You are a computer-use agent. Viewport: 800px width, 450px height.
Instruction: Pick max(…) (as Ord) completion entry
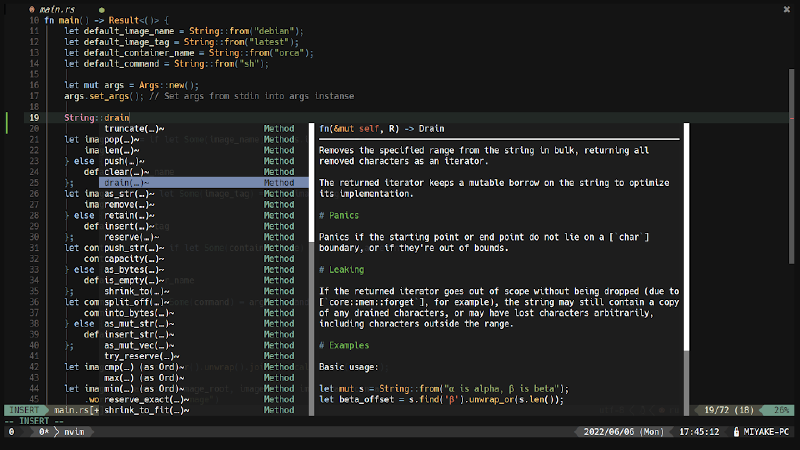204,378
